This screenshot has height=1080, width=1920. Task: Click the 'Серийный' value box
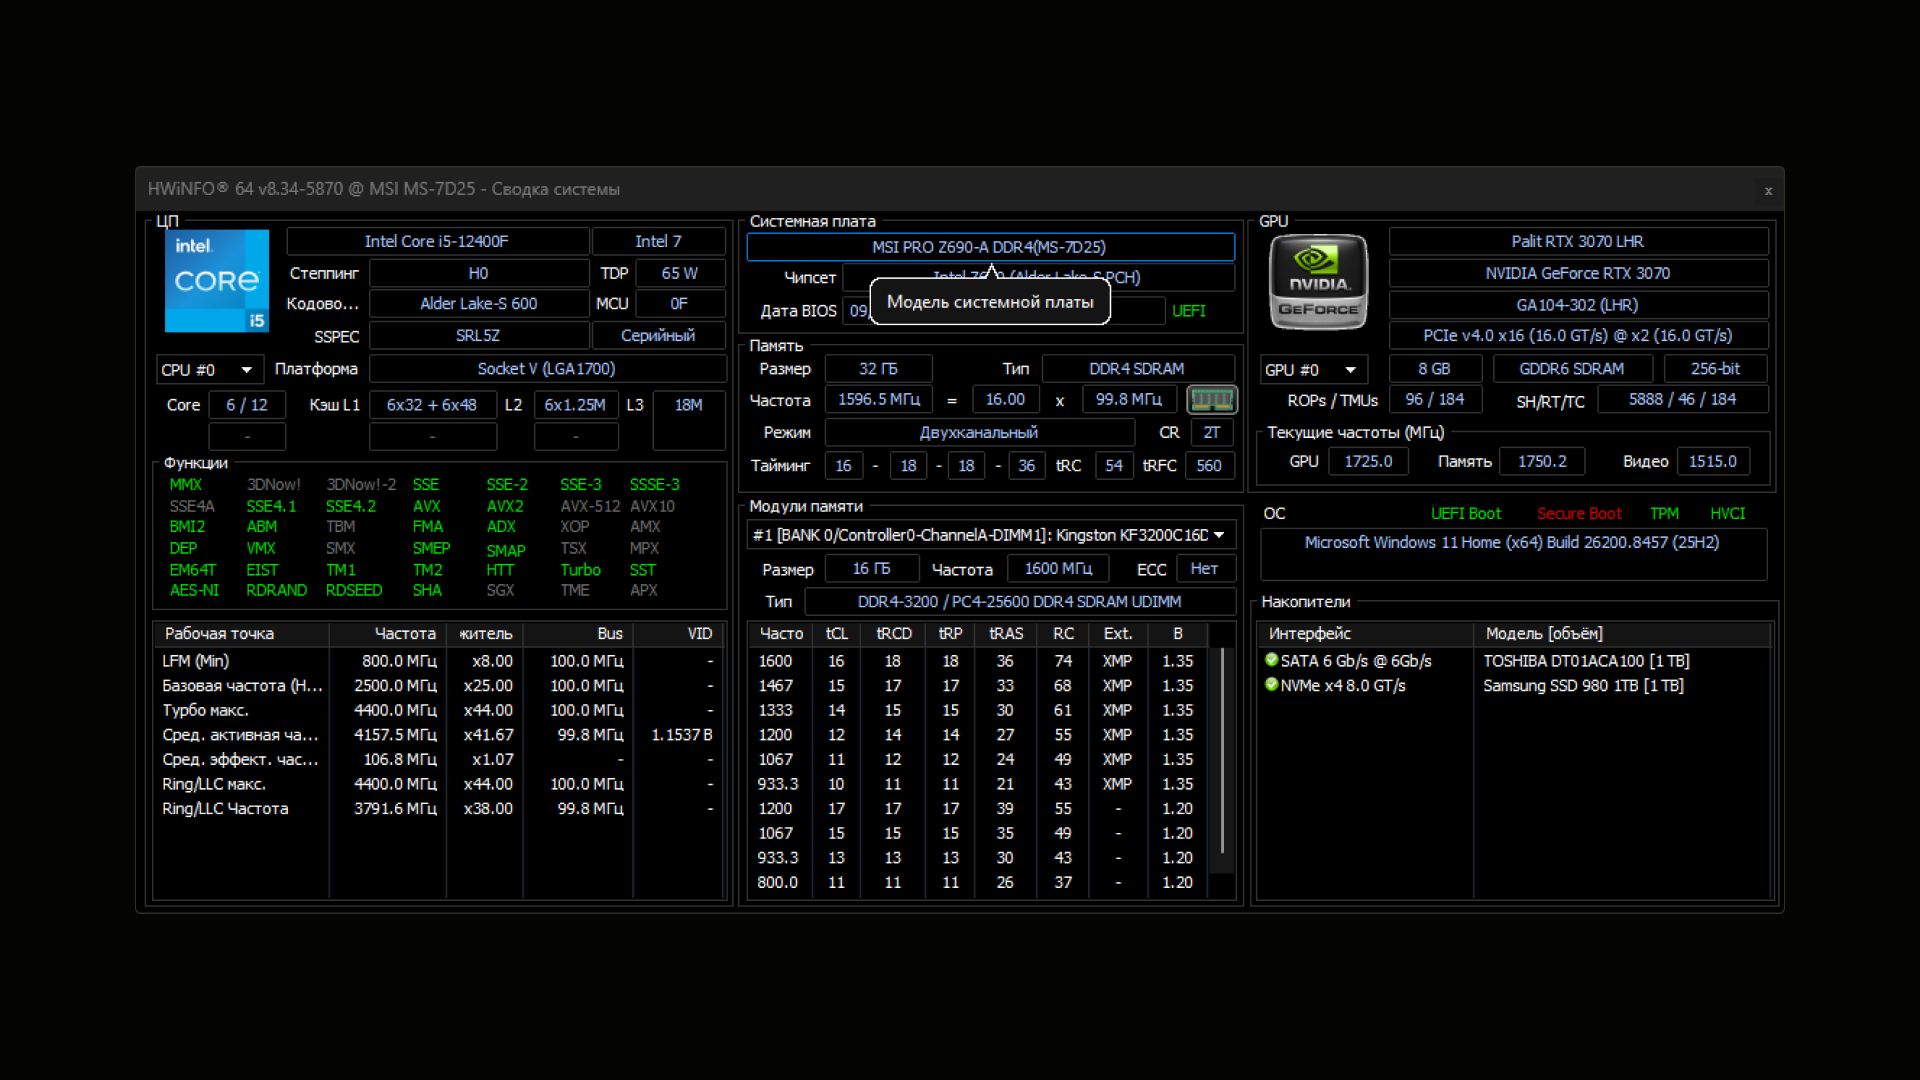click(658, 336)
